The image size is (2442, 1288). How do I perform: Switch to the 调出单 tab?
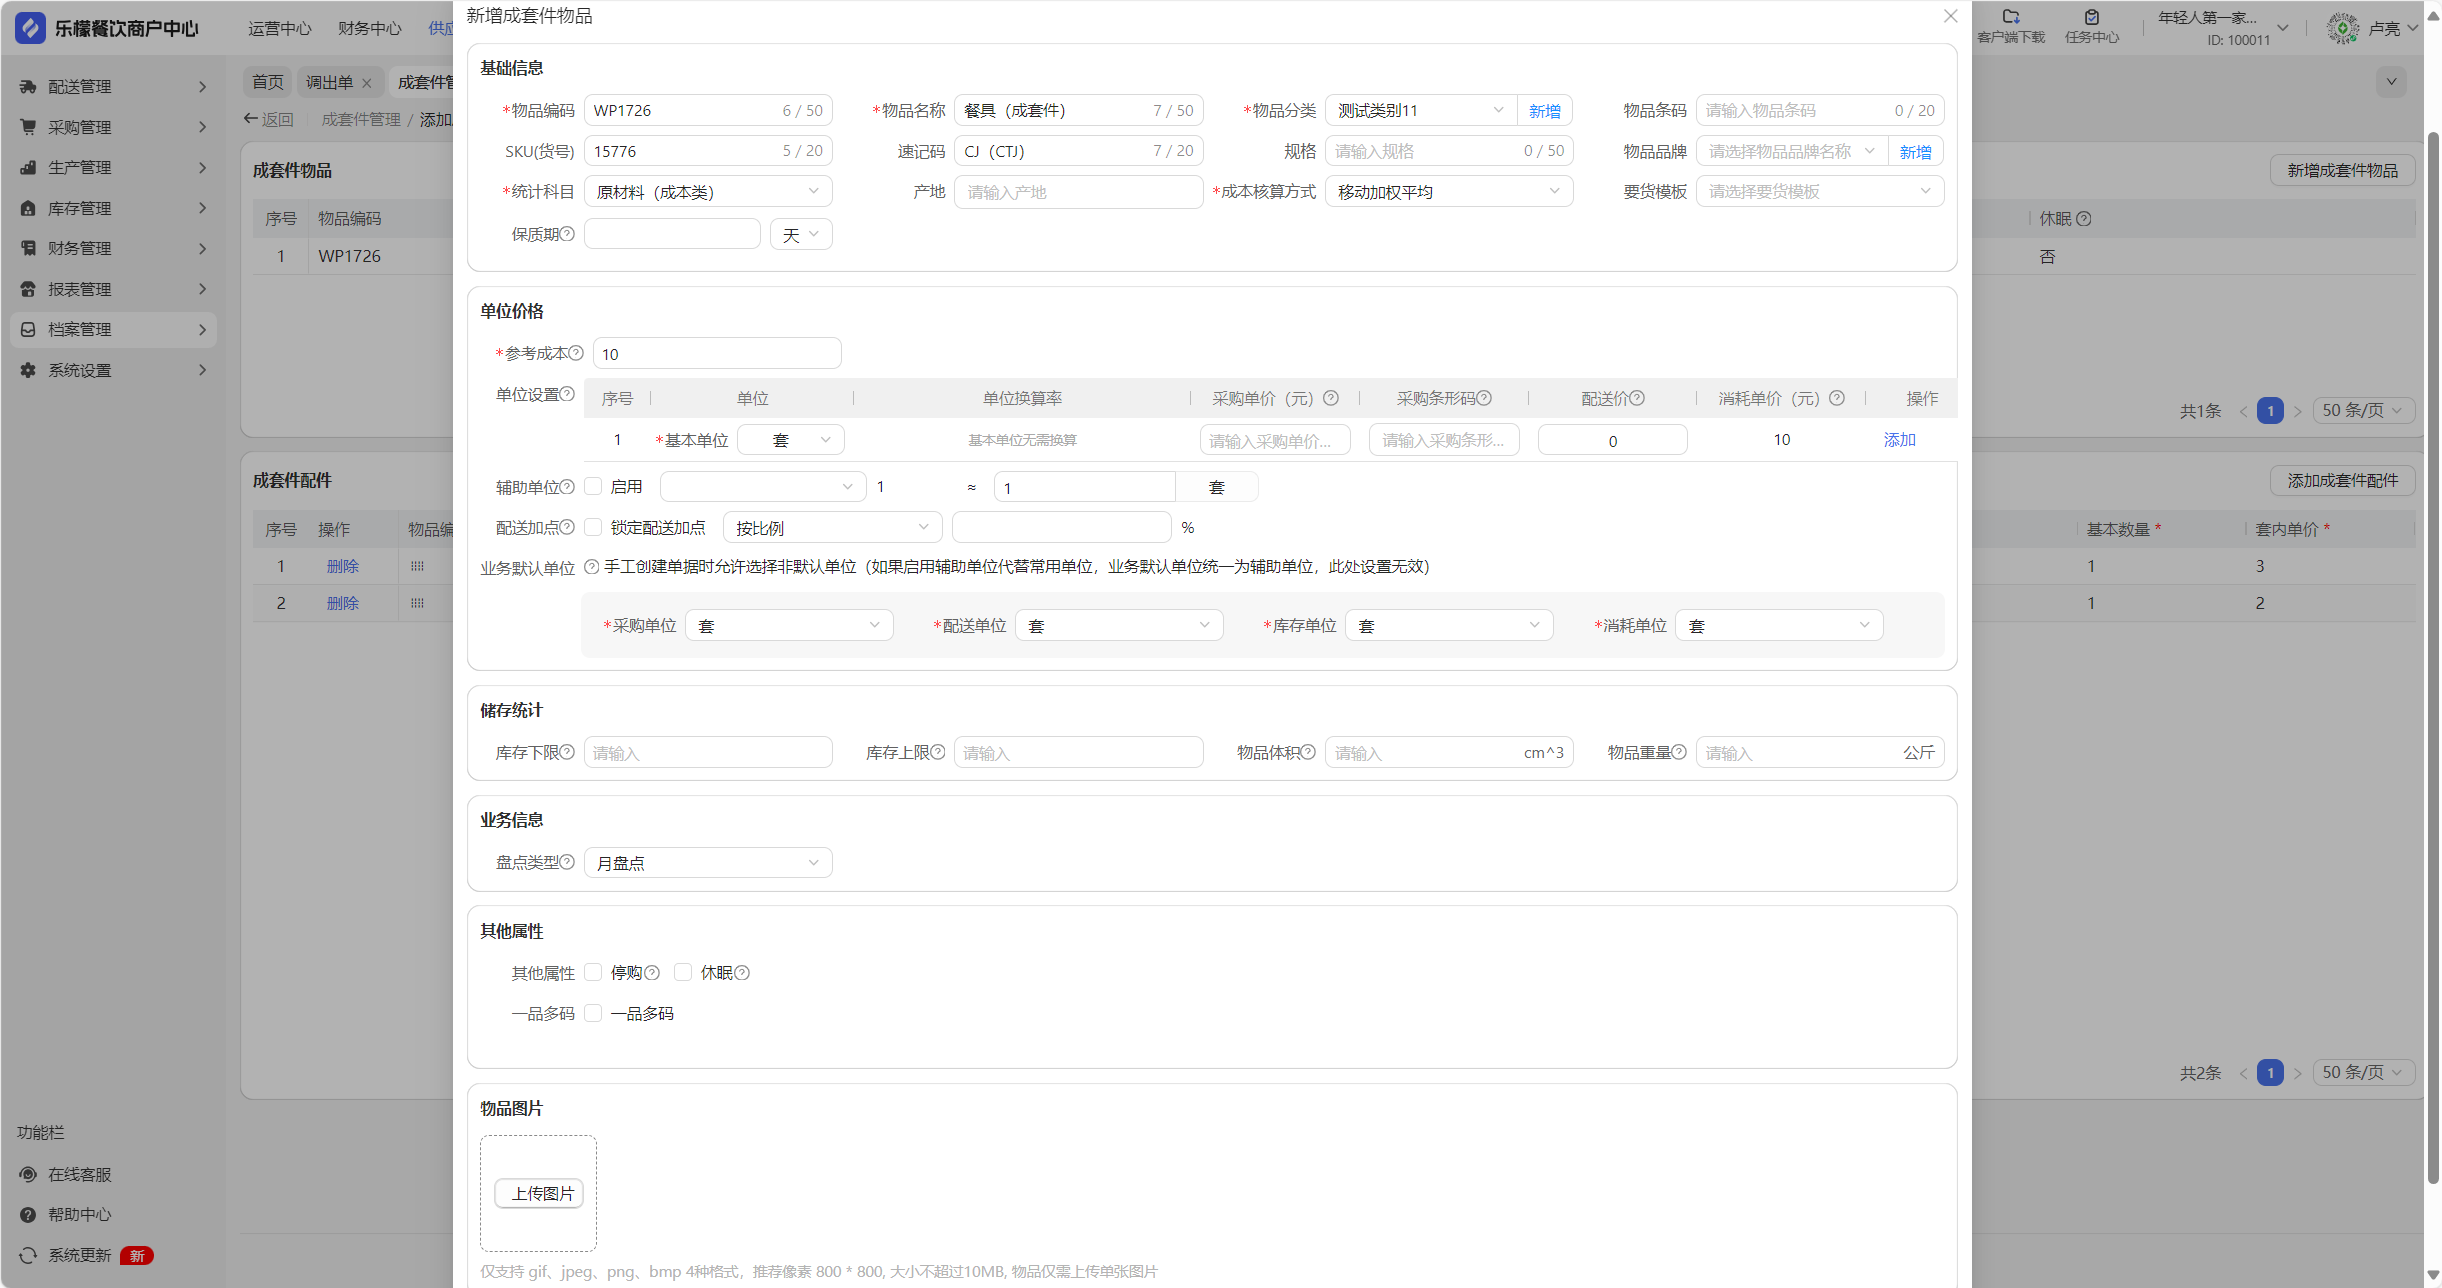(329, 82)
